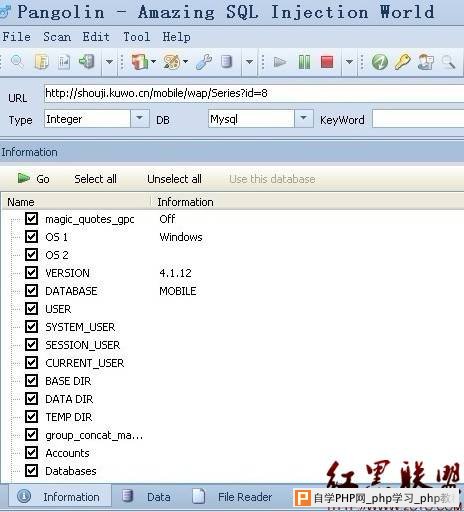The height and width of the screenshot is (512, 464).
Task: Click the wrench tool icon
Action: pyautogui.click(x=204, y=62)
